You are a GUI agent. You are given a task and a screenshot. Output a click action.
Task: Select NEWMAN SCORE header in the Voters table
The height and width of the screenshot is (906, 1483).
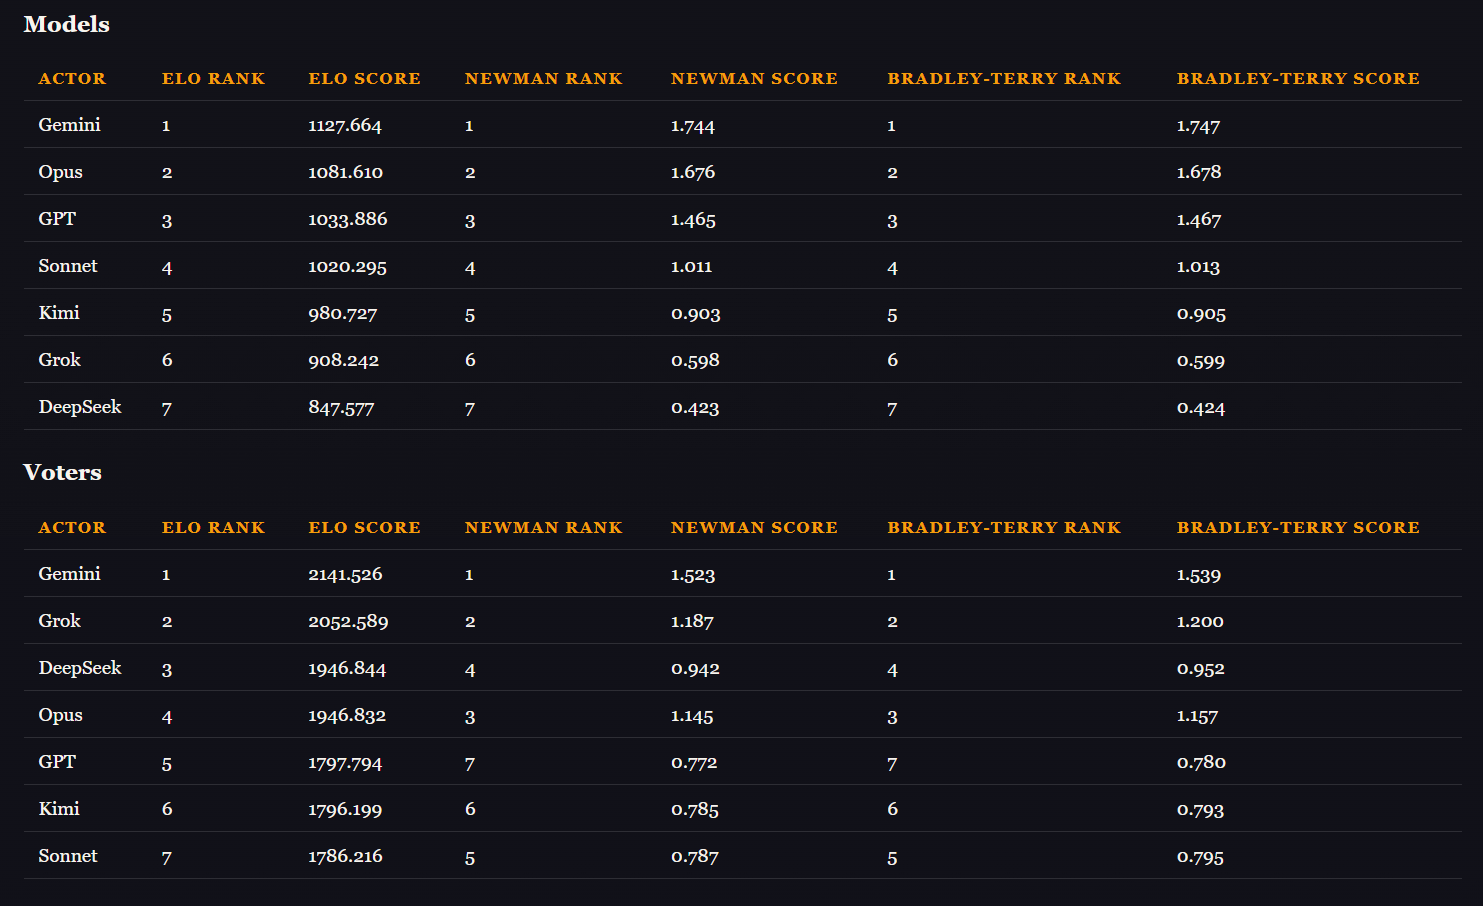[x=754, y=527]
